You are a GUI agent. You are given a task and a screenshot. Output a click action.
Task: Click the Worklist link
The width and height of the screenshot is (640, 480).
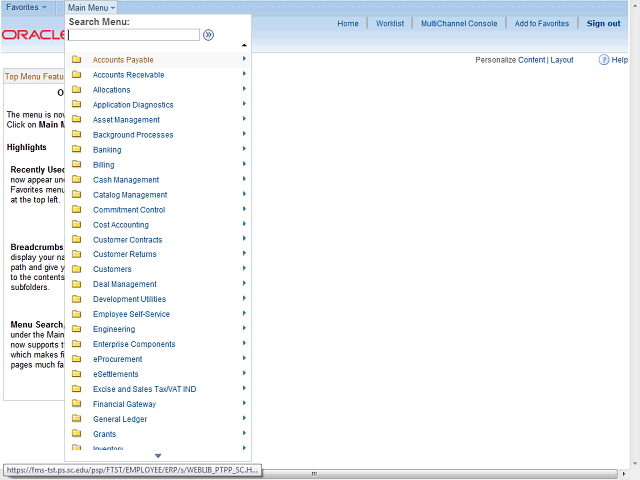(390, 24)
